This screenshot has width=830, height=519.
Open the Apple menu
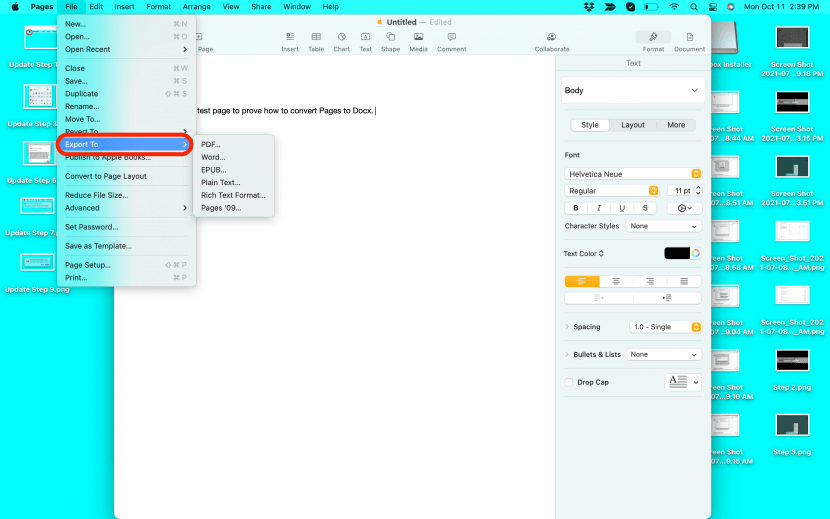15,7
